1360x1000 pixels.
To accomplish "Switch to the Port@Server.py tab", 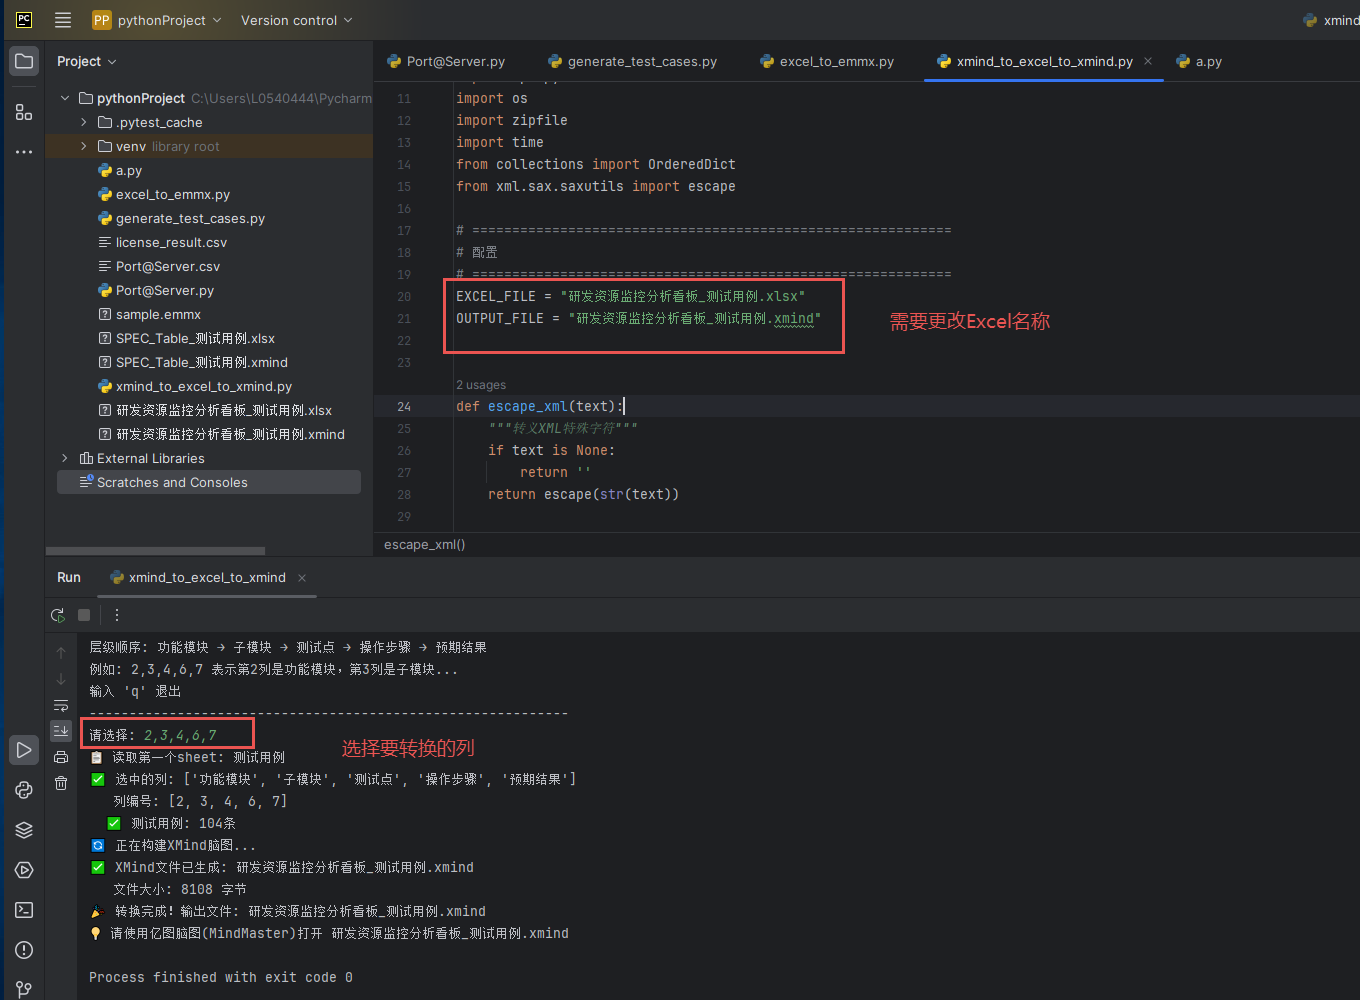I will click(446, 61).
